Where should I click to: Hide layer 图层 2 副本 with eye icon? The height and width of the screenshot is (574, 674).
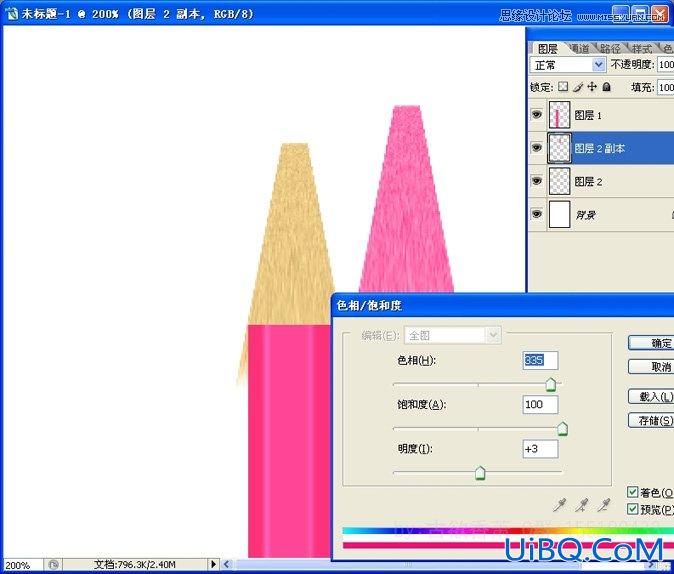coord(536,148)
